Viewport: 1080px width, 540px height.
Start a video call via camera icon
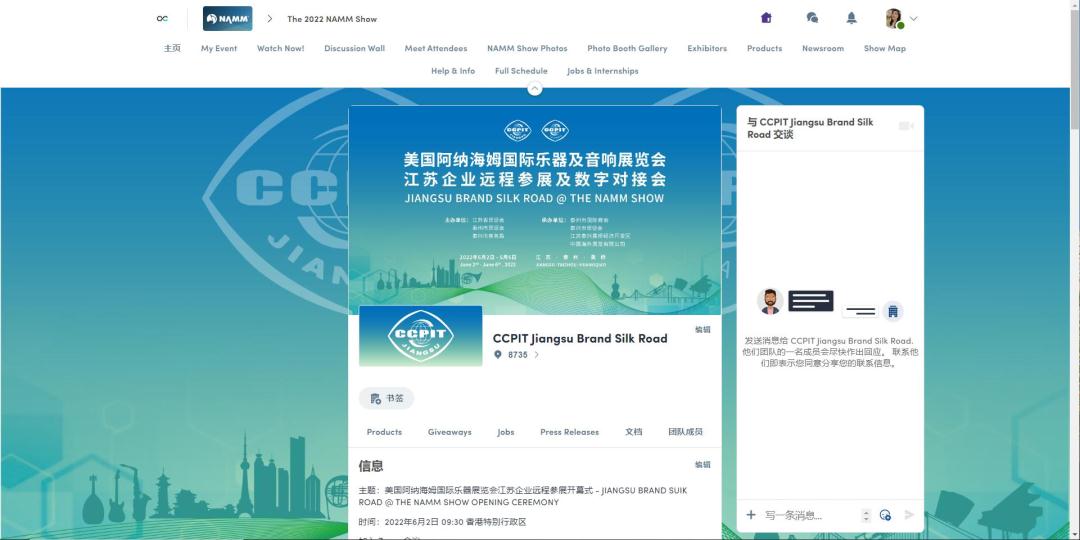pyautogui.click(x=906, y=126)
